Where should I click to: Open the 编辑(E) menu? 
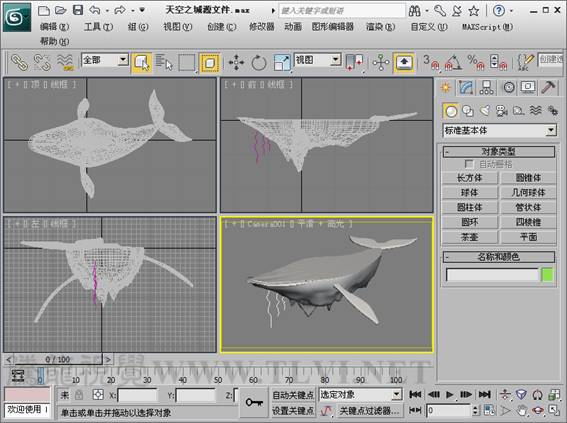point(55,27)
